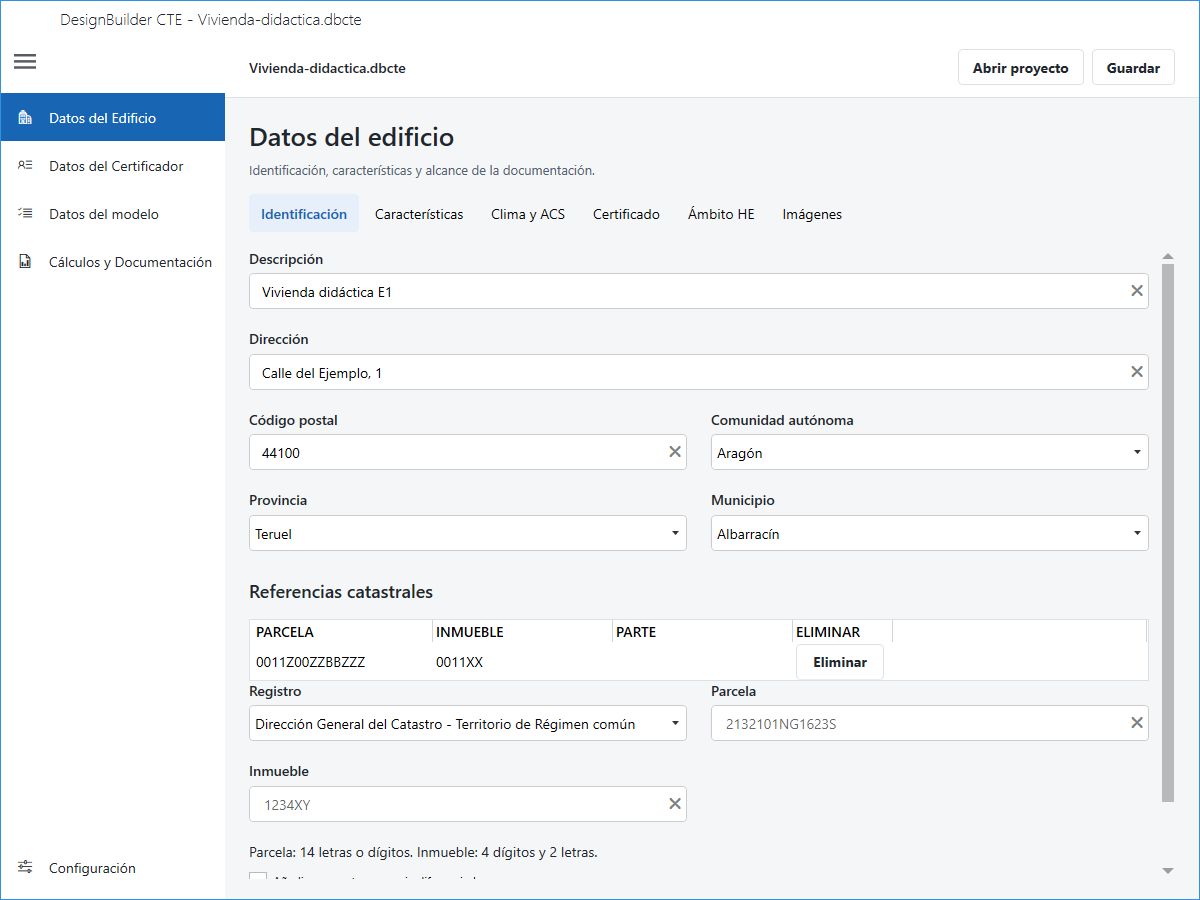1200x900 pixels.
Task: Clear the Descripción field with its X
Action: point(1136,291)
